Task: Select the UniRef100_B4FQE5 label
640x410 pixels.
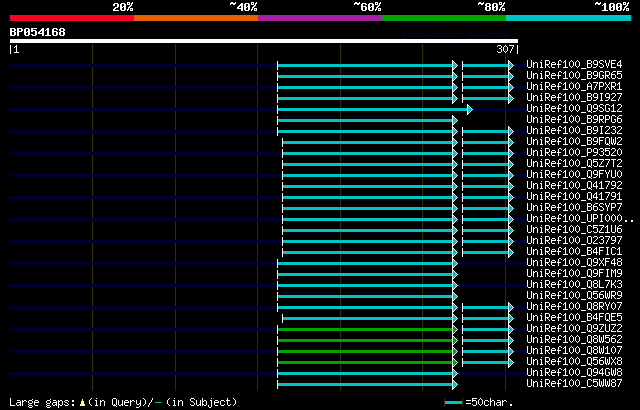Action: (574, 318)
